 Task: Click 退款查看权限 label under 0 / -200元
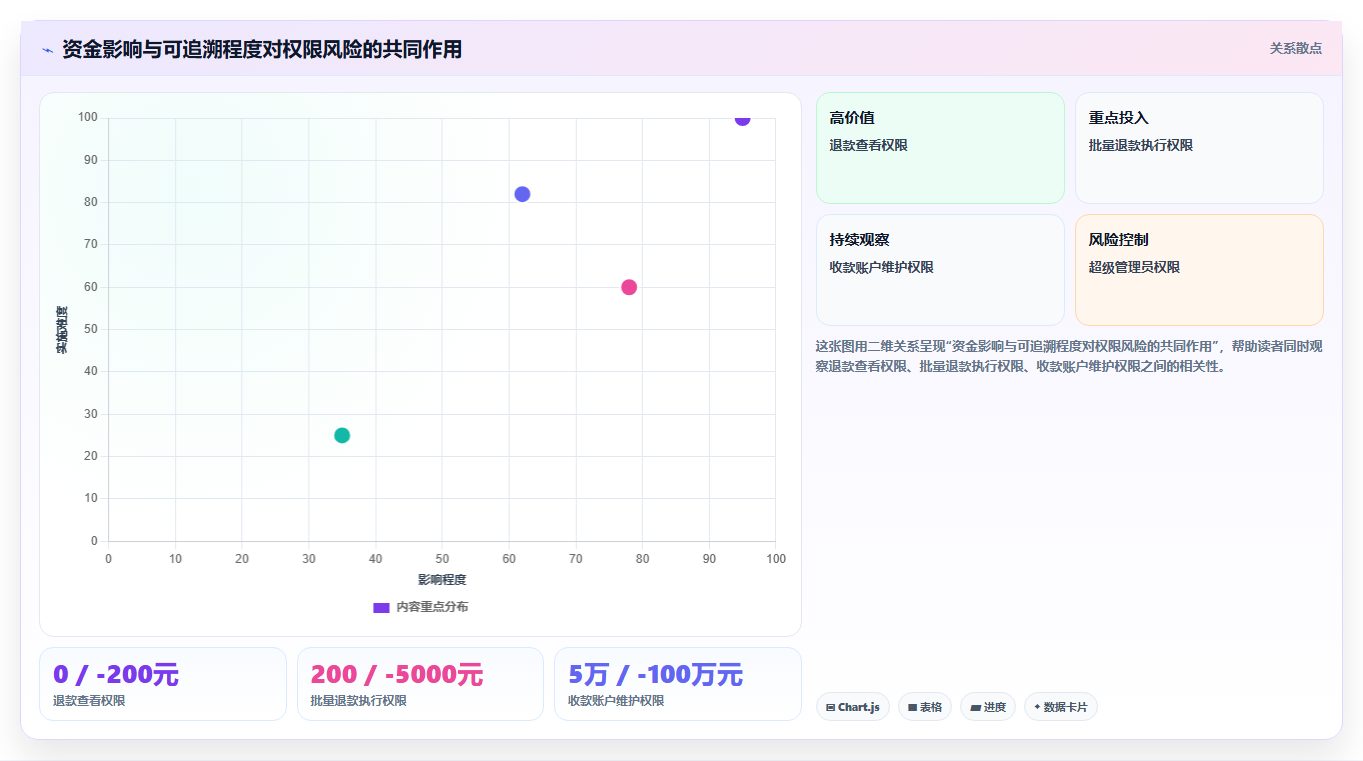point(89,701)
